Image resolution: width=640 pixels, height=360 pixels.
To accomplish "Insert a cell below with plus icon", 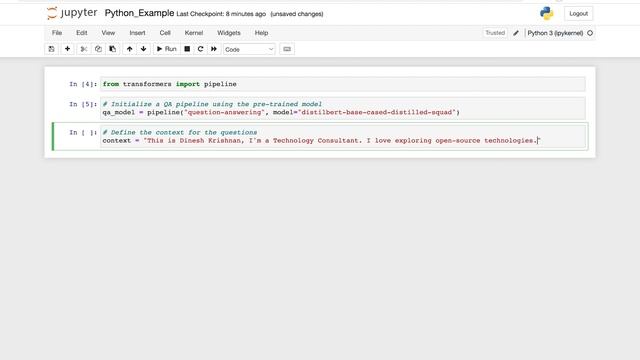I will point(67,49).
